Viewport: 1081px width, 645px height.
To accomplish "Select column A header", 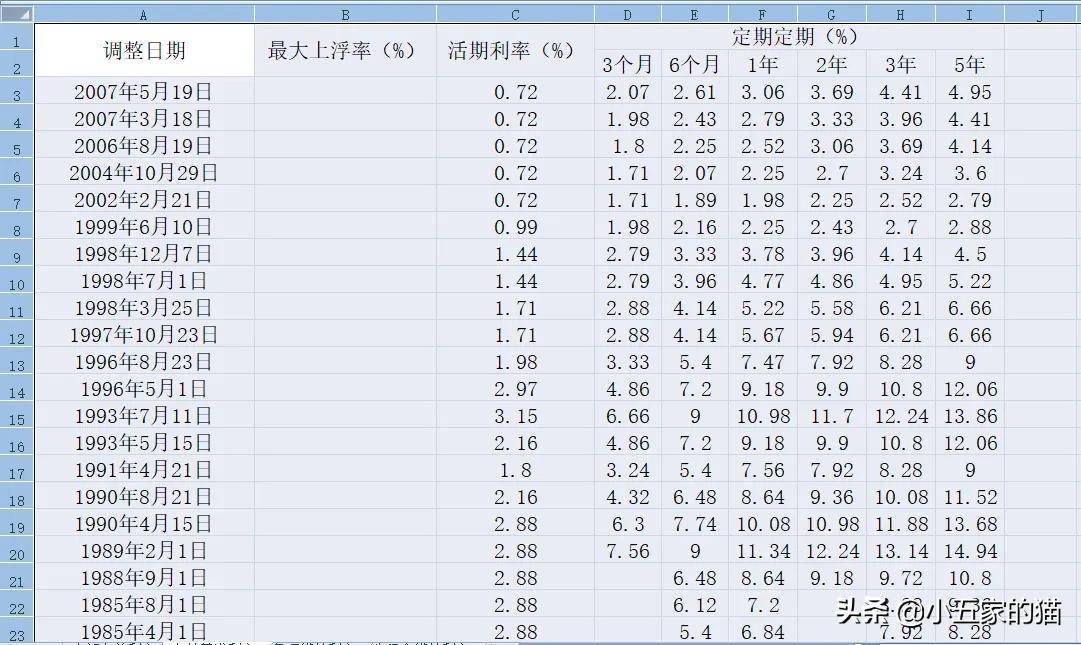I will [144, 14].
